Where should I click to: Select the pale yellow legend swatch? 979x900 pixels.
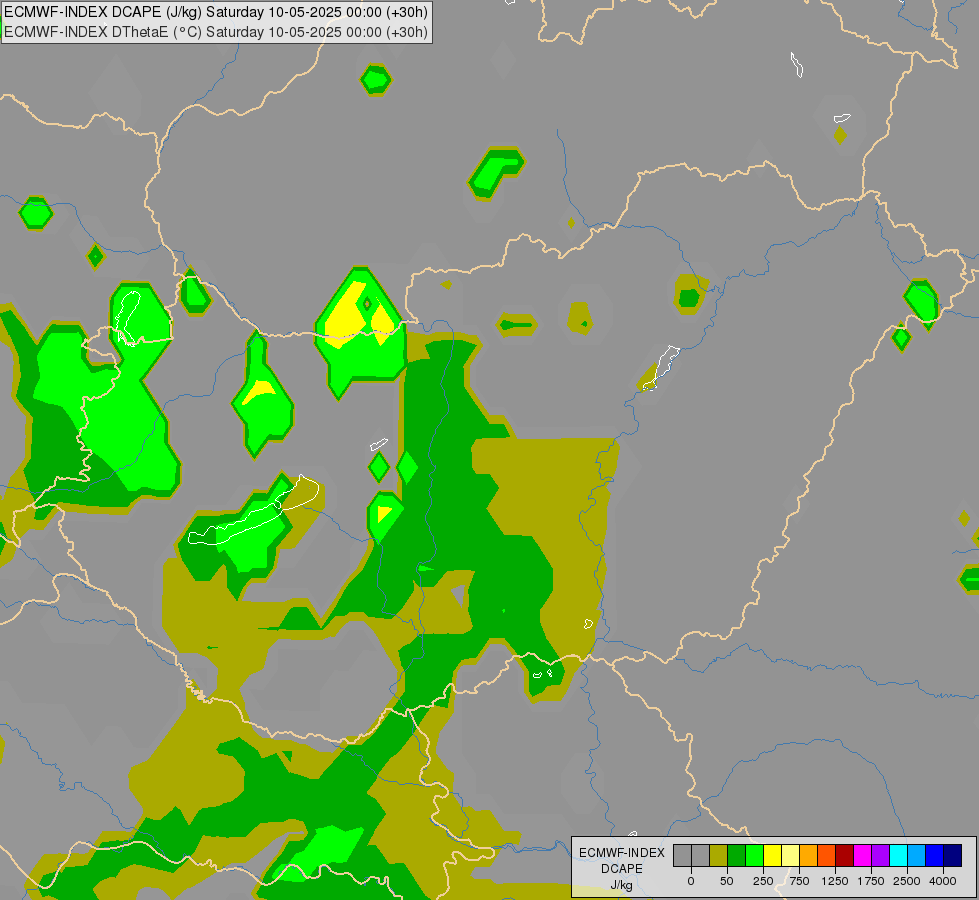point(790,856)
